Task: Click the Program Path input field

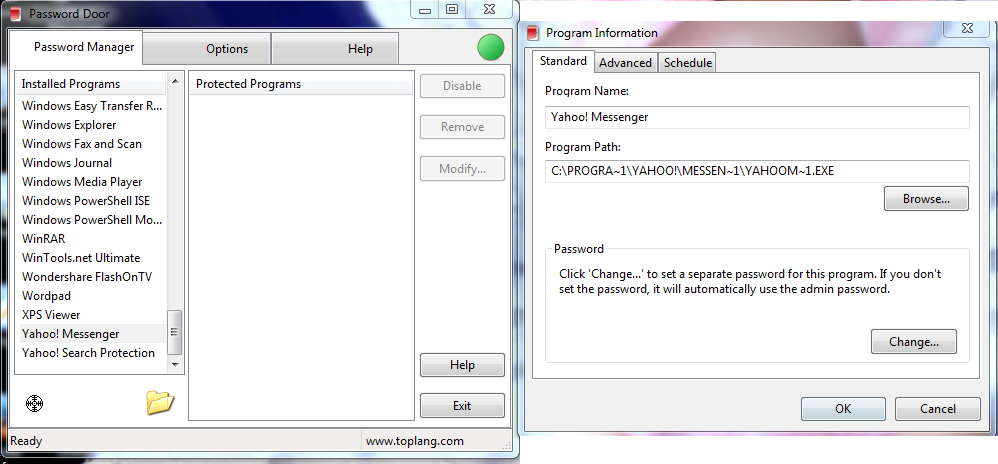Action: point(757,171)
